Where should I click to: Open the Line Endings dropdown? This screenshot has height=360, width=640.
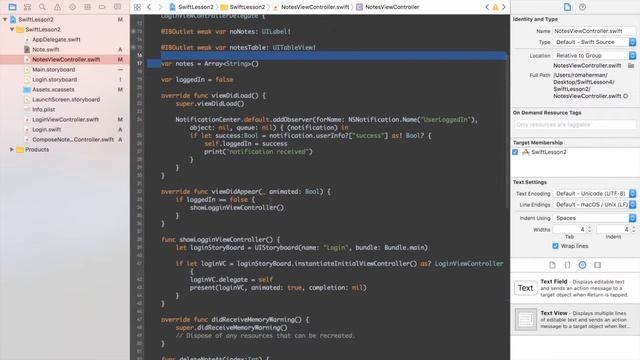(594, 204)
